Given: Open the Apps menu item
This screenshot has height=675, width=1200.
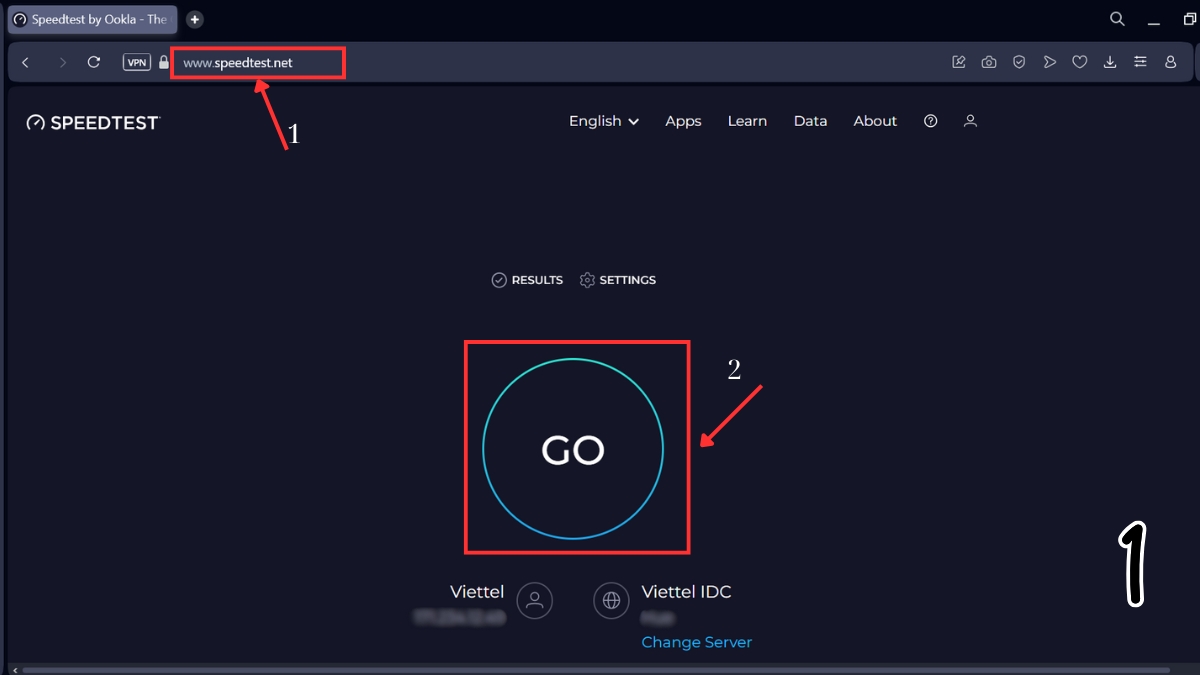Looking at the screenshot, I should click(x=683, y=121).
